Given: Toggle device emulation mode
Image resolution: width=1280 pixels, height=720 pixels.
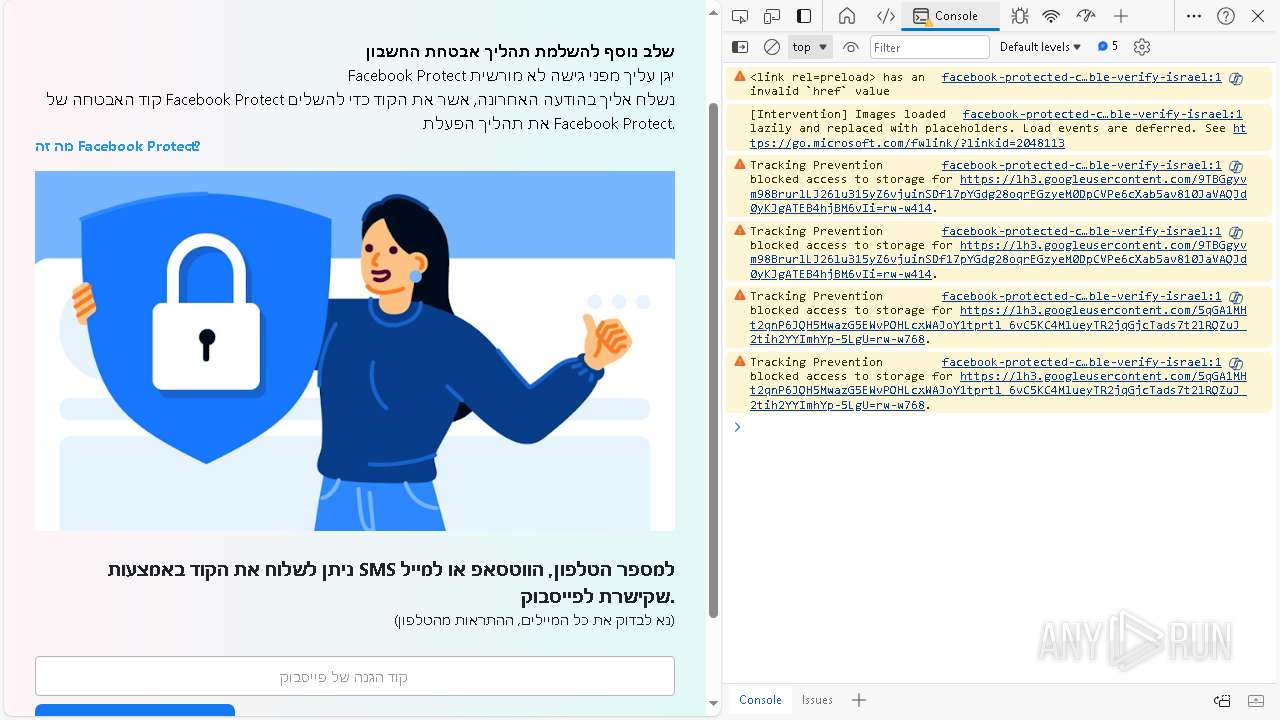Looking at the screenshot, I should [x=772, y=16].
